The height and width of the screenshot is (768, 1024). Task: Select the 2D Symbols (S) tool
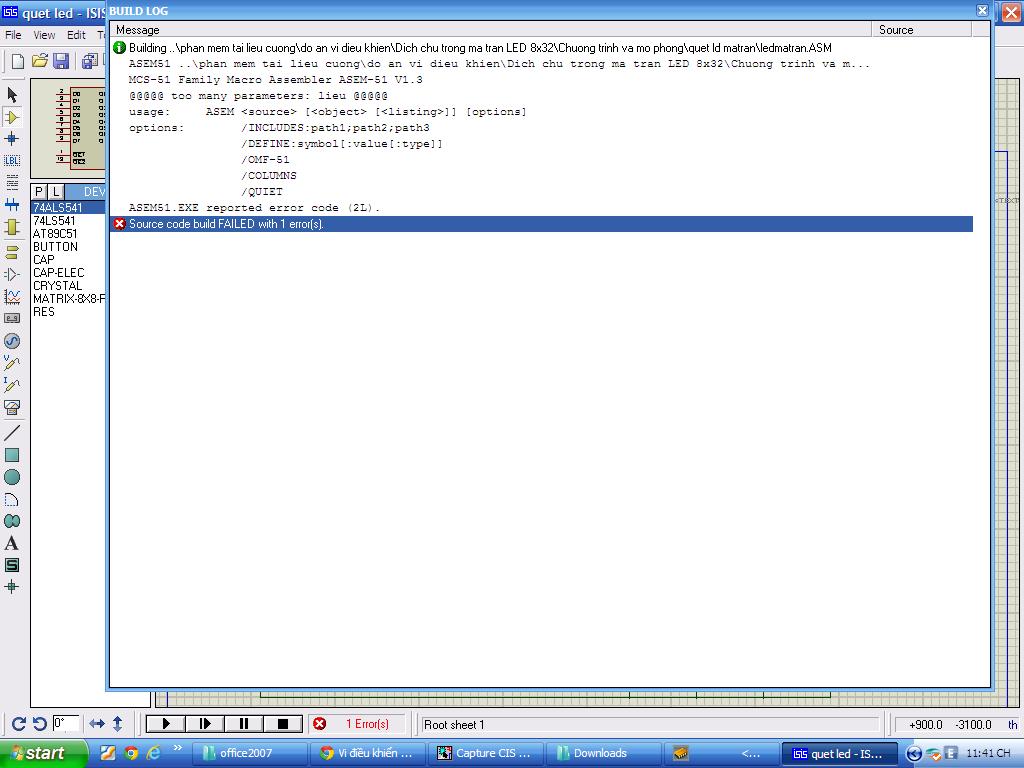click(x=12, y=566)
